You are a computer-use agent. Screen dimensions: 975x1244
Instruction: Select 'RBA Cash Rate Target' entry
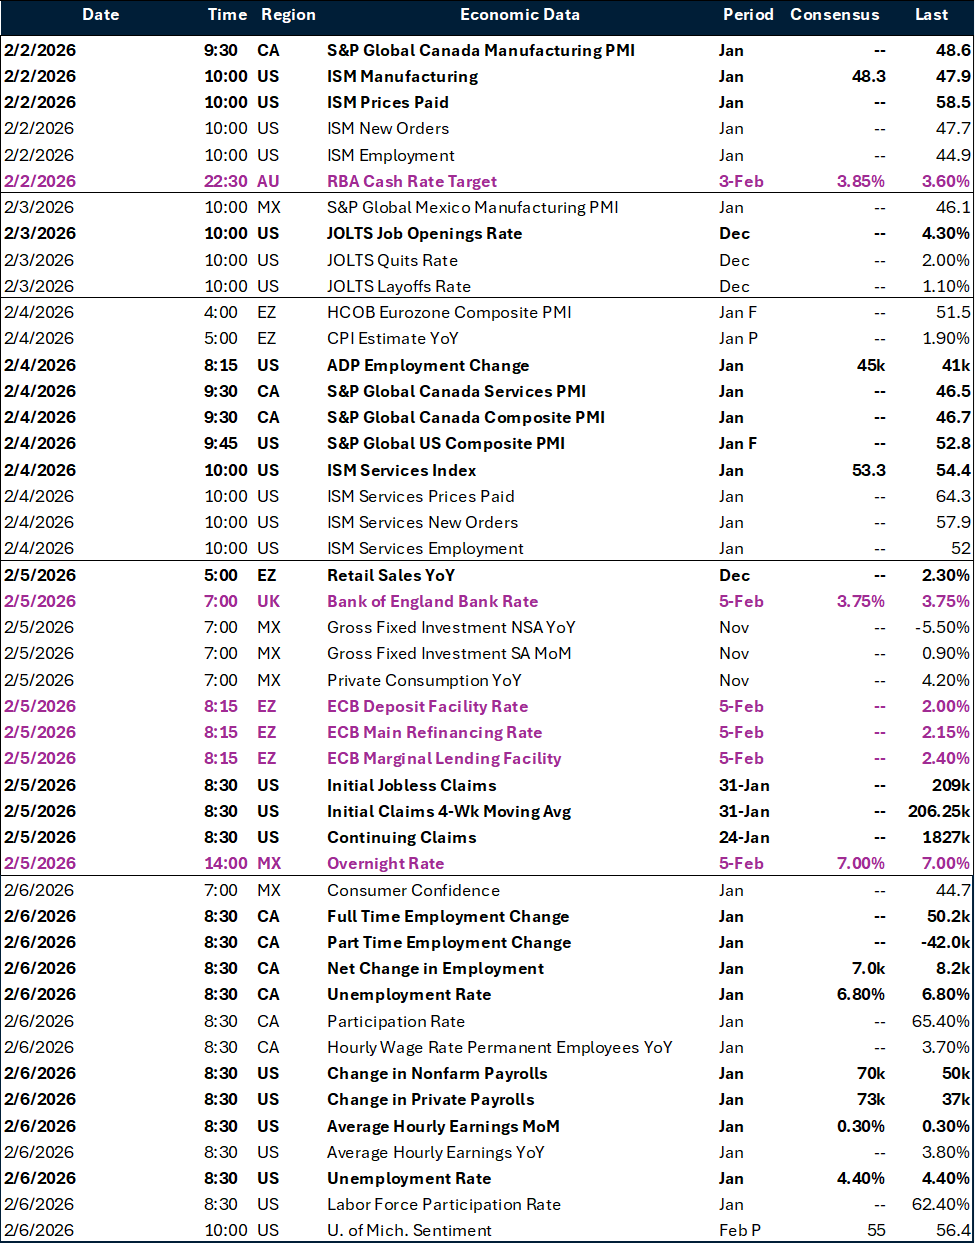(x=412, y=181)
